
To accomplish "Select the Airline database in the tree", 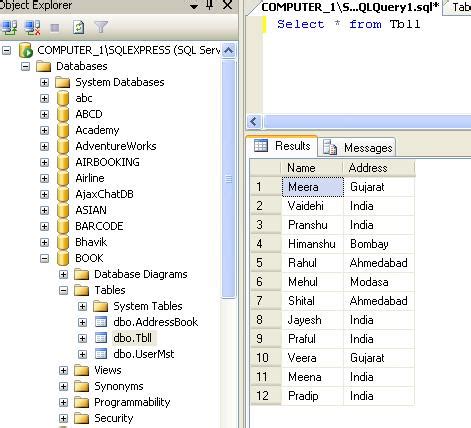I will 90,178.
